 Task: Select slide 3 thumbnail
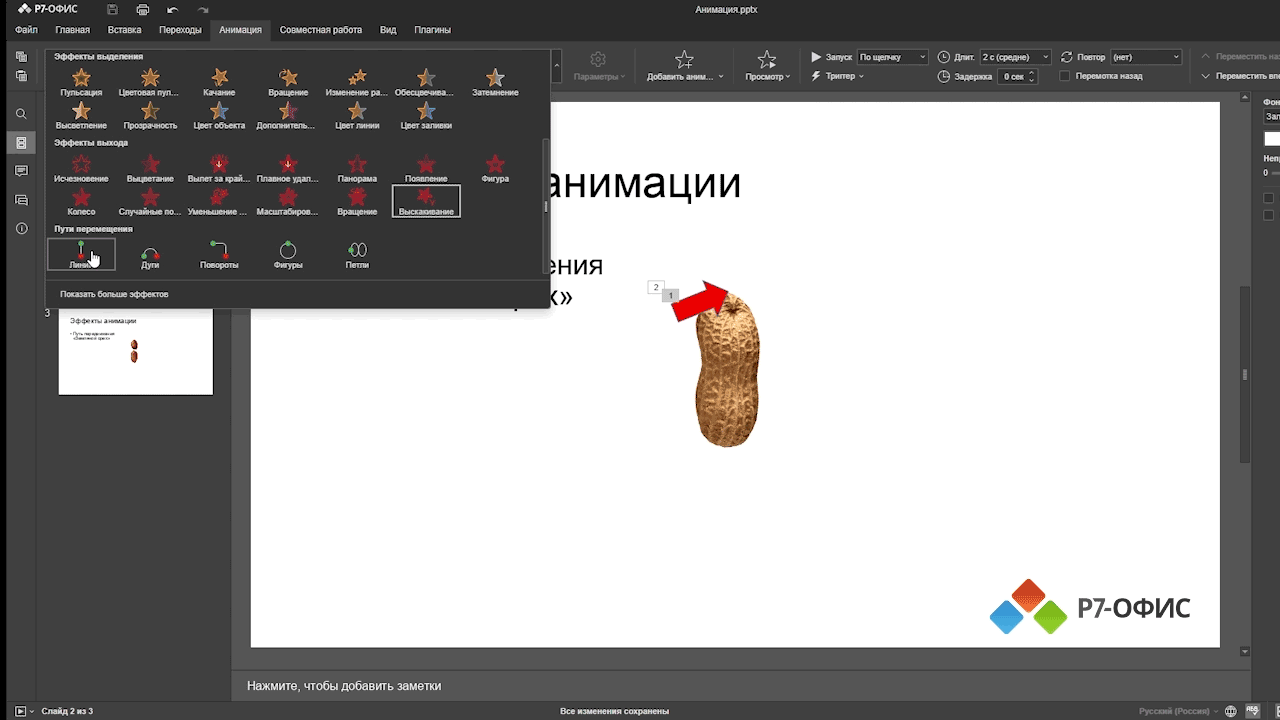[x=135, y=351]
